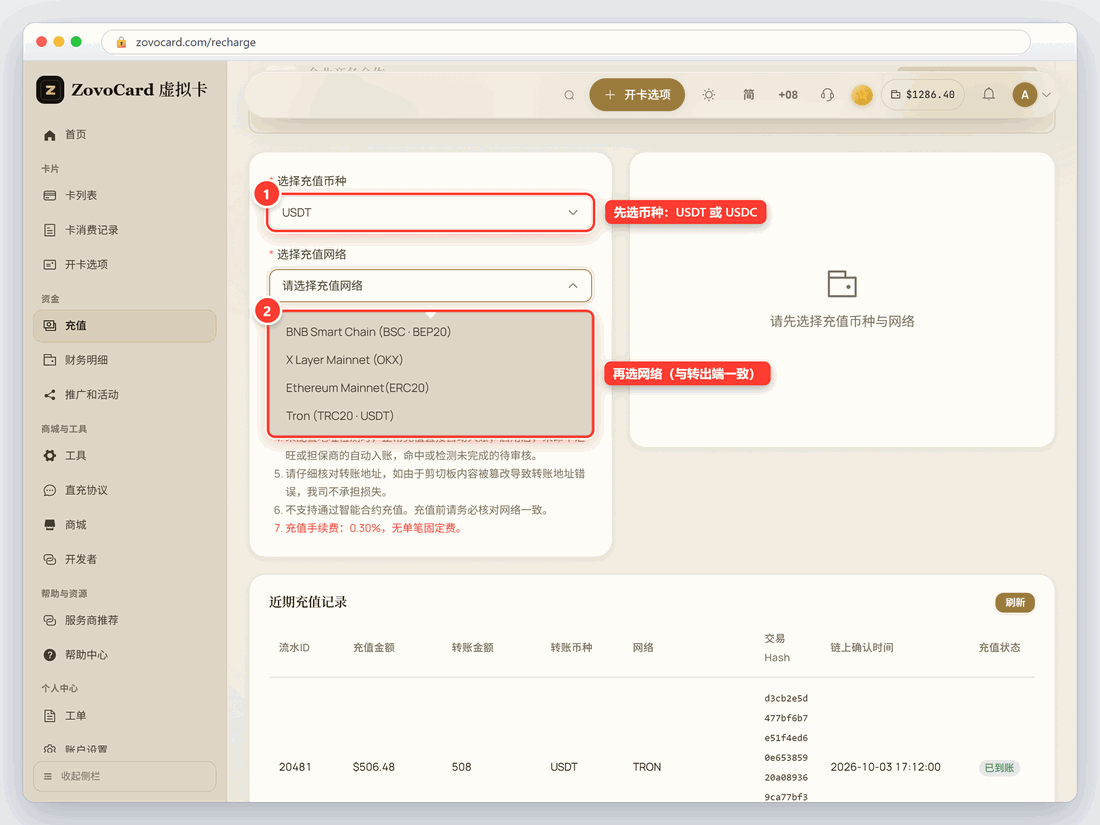Open 卡消费记录 icon in sidebar
Screen dimensions: 1100x825
pos(49,230)
